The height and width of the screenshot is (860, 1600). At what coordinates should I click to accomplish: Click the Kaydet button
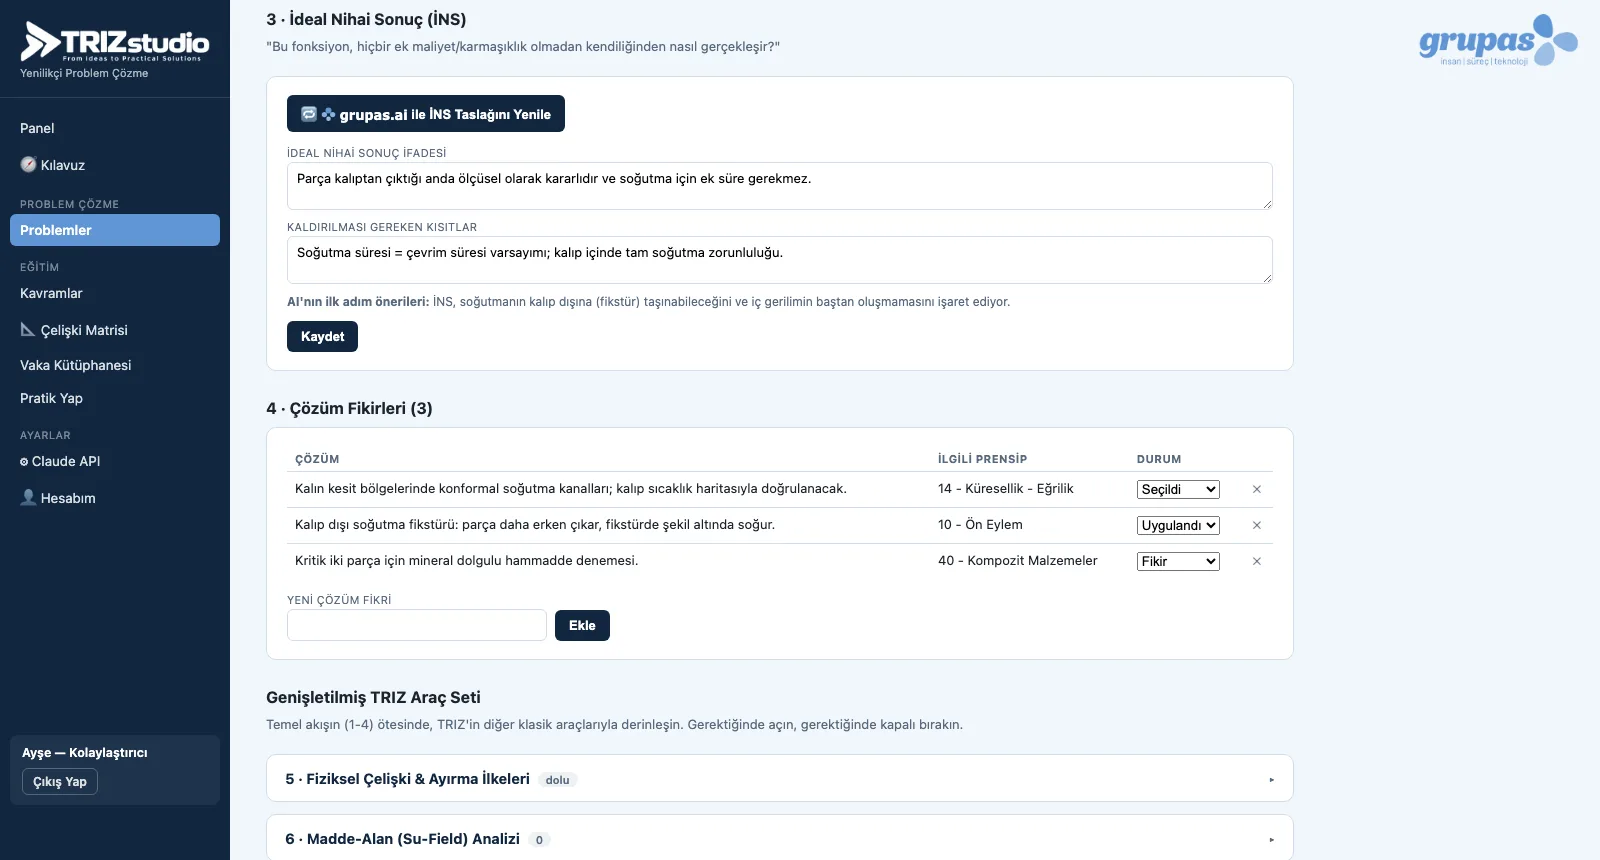[x=322, y=336]
